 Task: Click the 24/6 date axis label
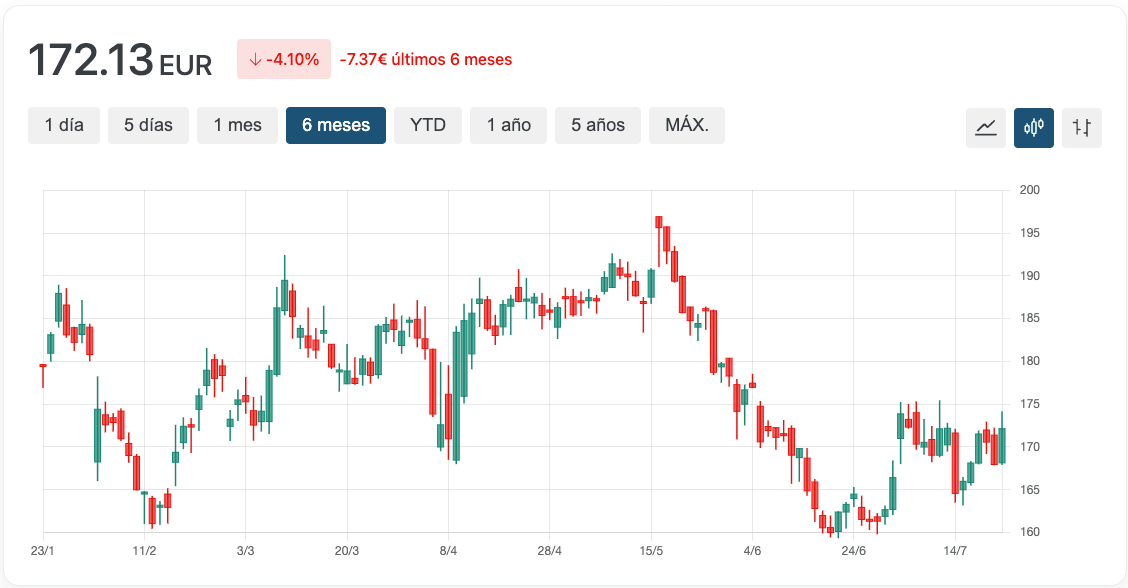point(854,551)
